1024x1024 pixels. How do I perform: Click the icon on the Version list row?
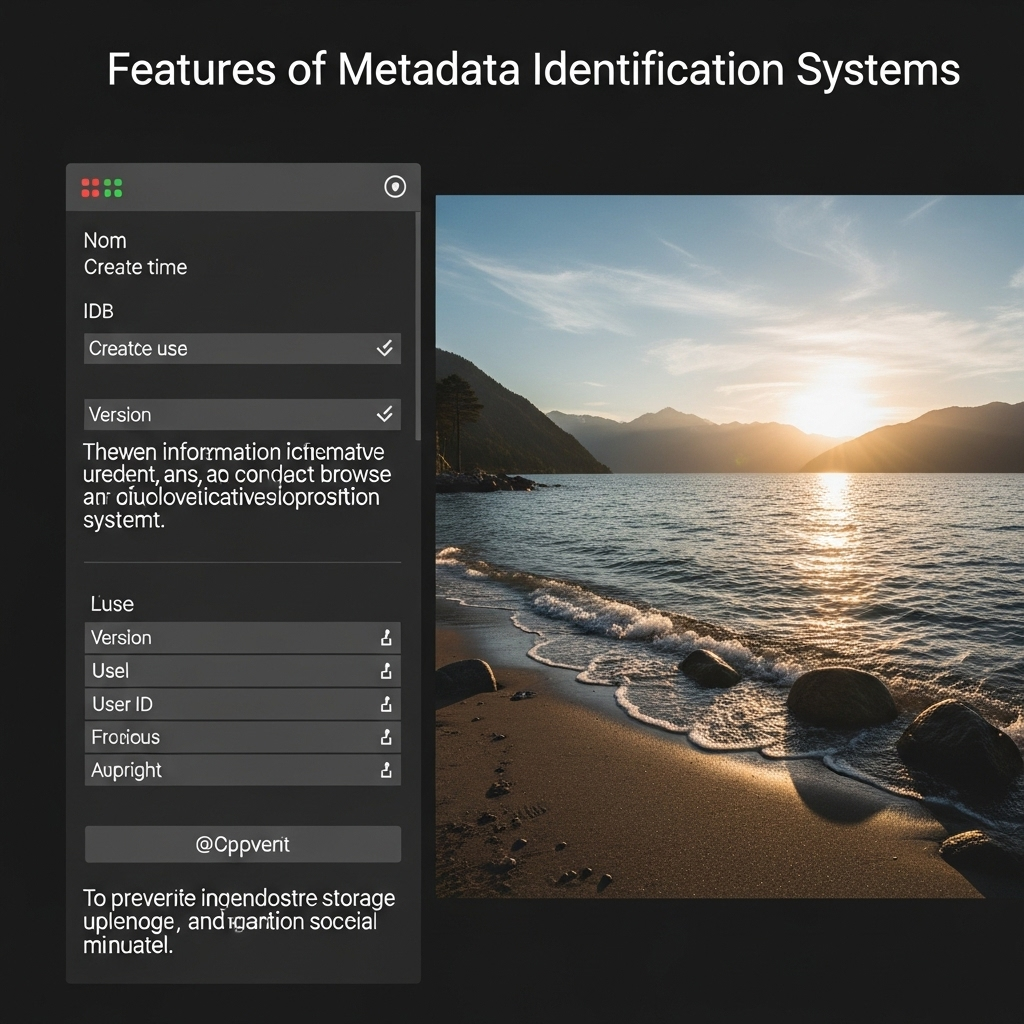pos(387,637)
